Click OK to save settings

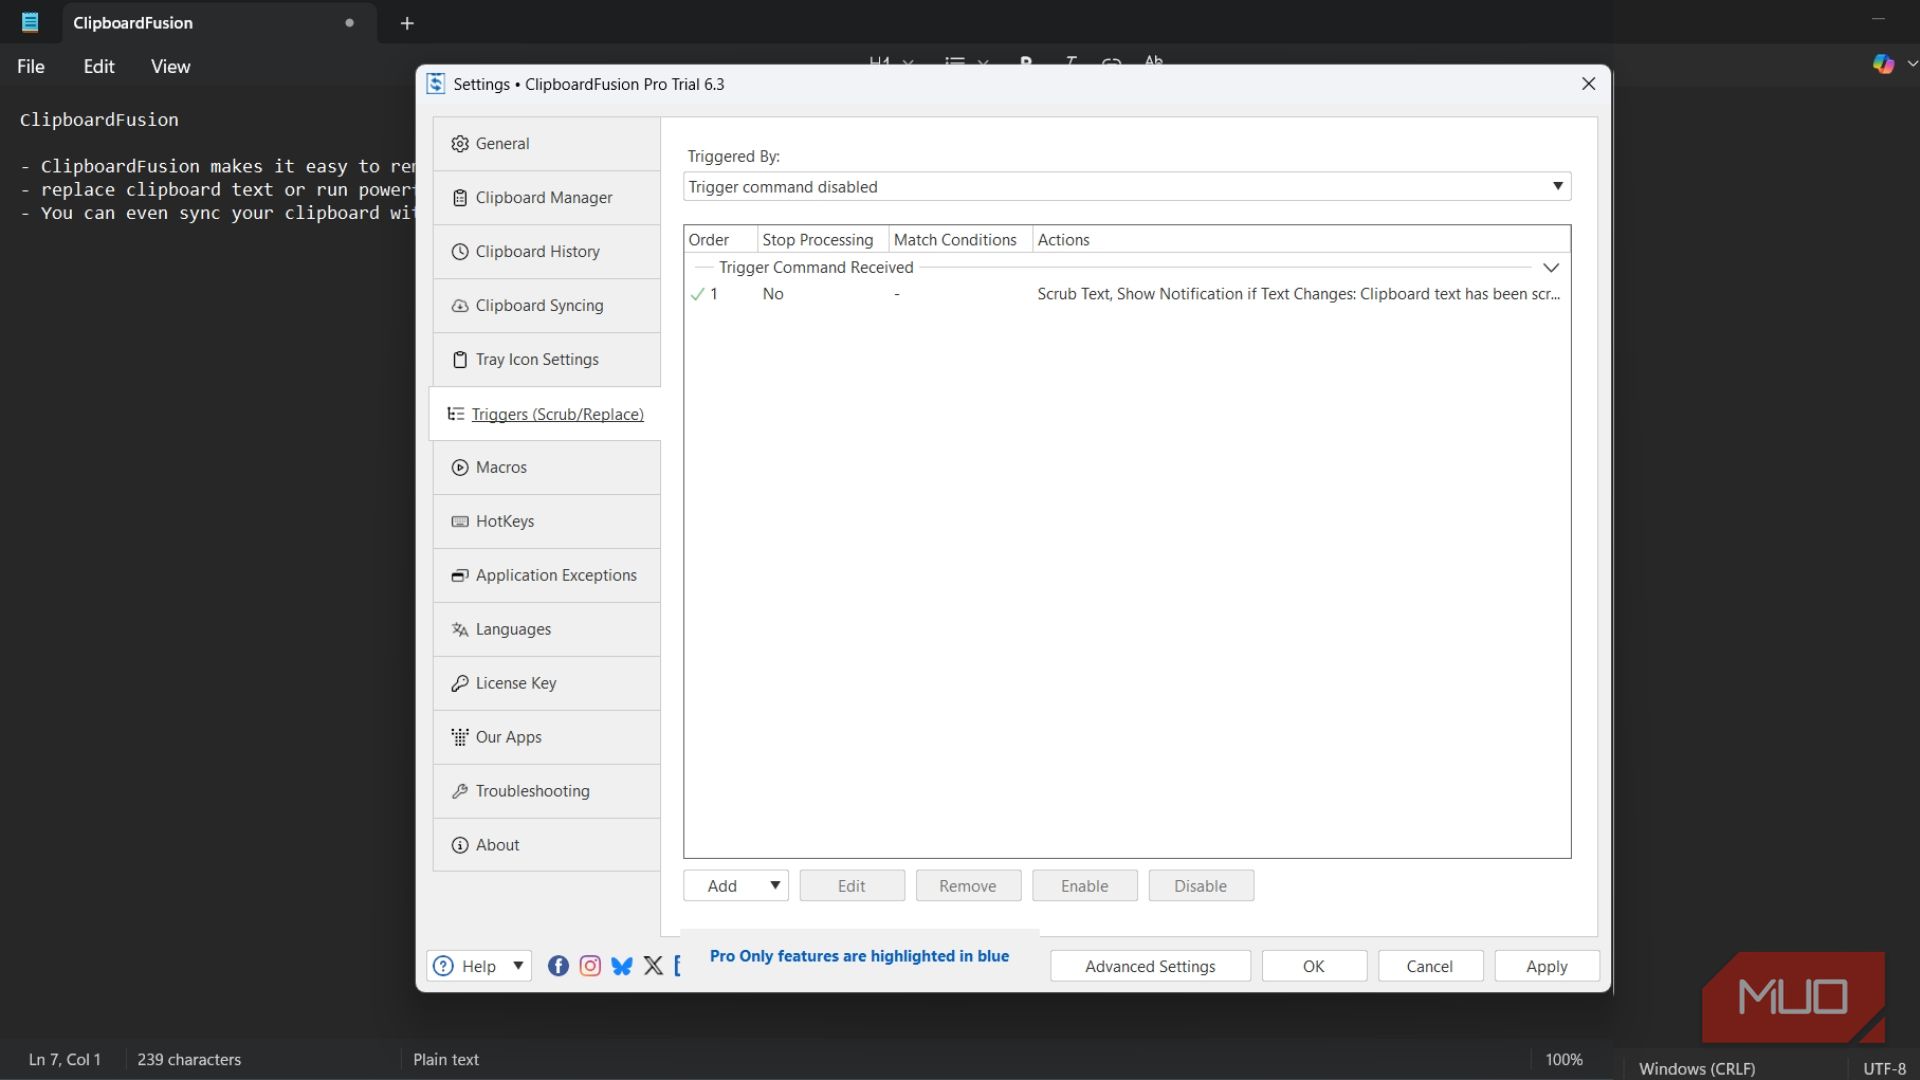click(x=1314, y=967)
